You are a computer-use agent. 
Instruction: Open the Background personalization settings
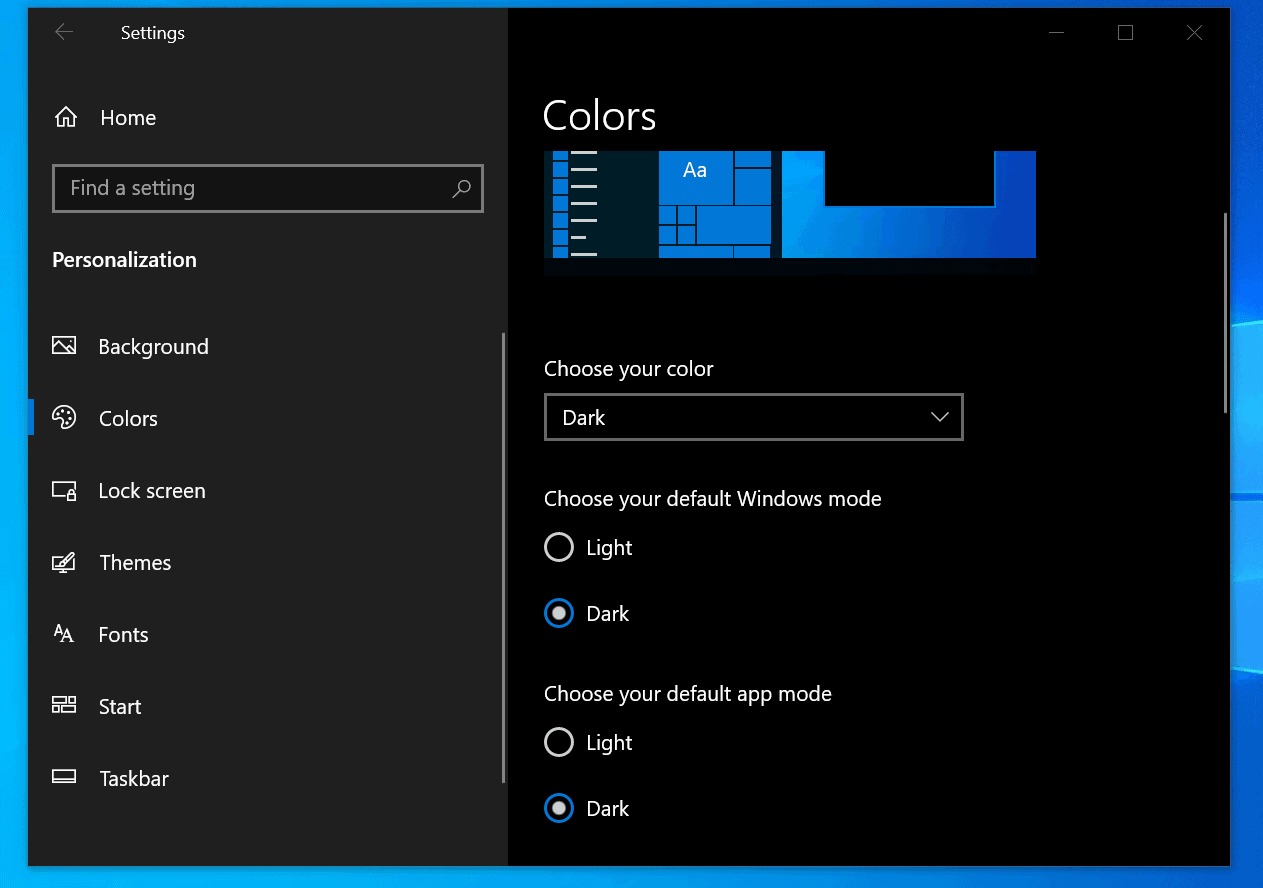[x=153, y=346]
